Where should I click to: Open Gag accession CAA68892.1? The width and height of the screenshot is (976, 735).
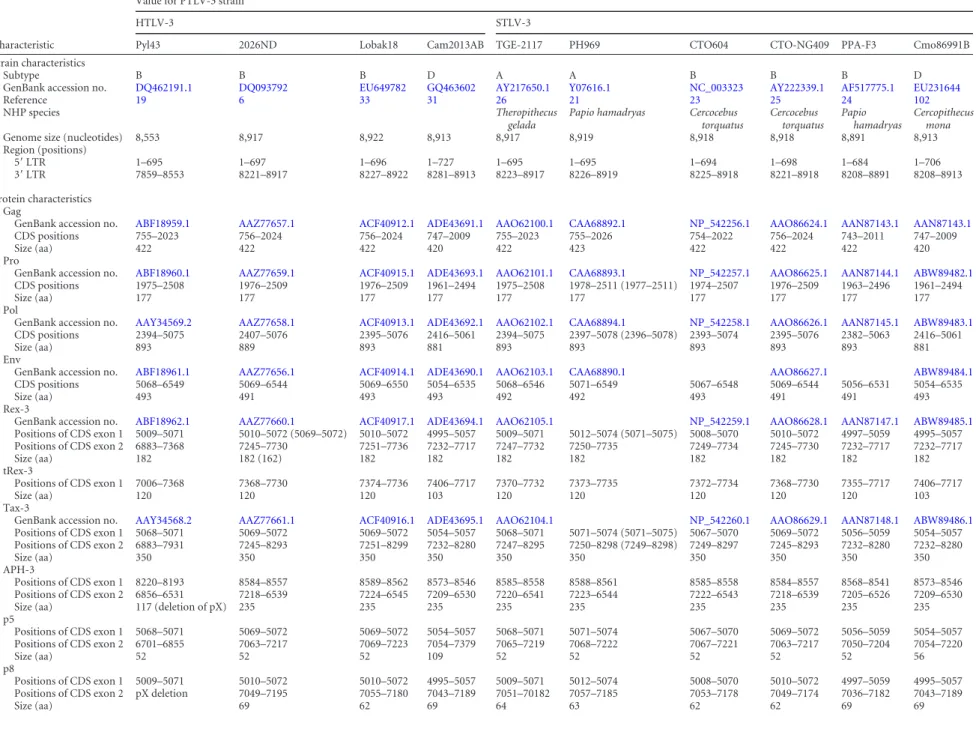coord(597,223)
